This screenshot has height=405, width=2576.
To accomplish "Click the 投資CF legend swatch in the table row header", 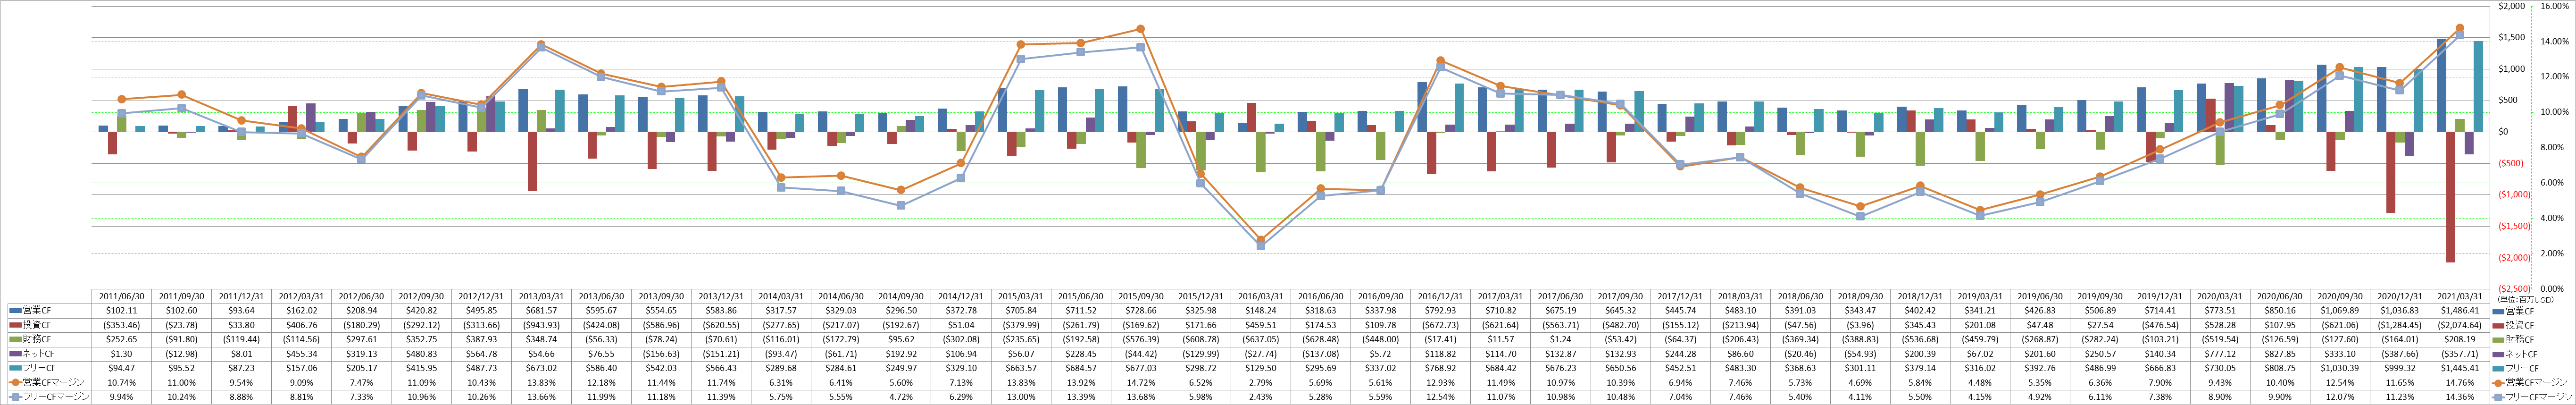I will [14, 325].
